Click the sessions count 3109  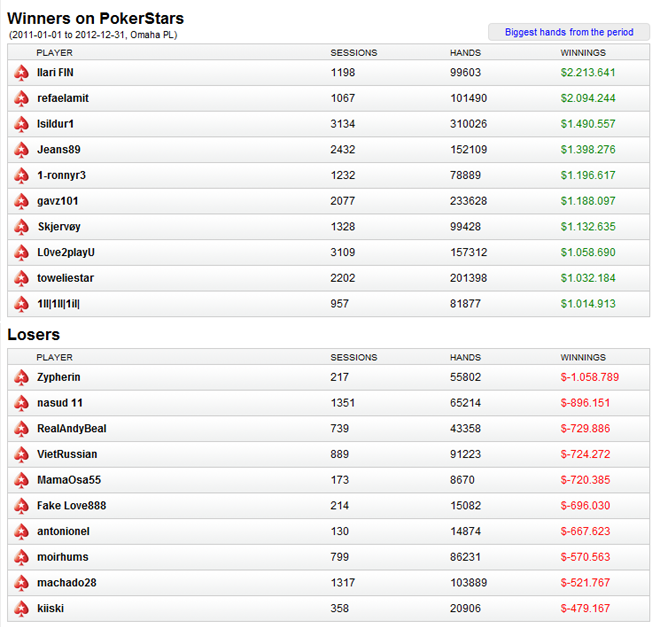[x=343, y=252]
